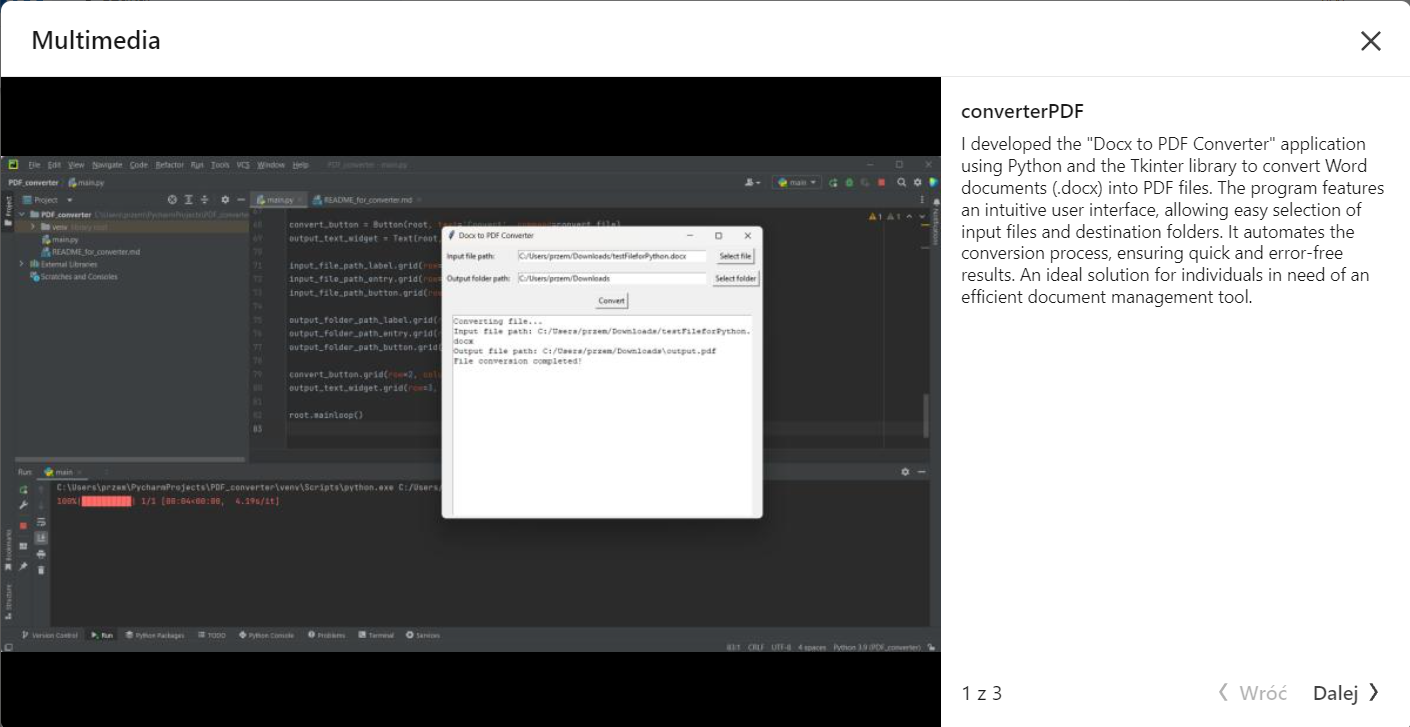Viewport: 1410px width, 727px height.
Task: Click the Output folder path field
Action: tap(611, 279)
